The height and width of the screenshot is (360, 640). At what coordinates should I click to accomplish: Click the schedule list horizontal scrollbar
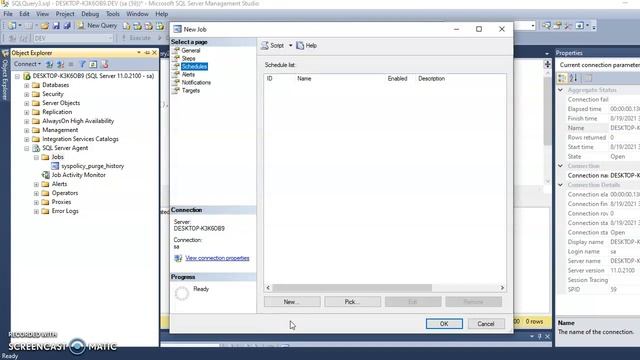(x=352, y=288)
